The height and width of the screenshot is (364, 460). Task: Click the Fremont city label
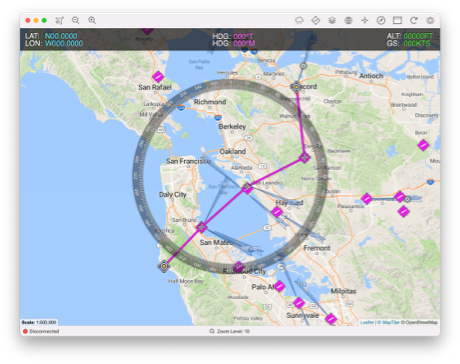(x=317, y=248)
